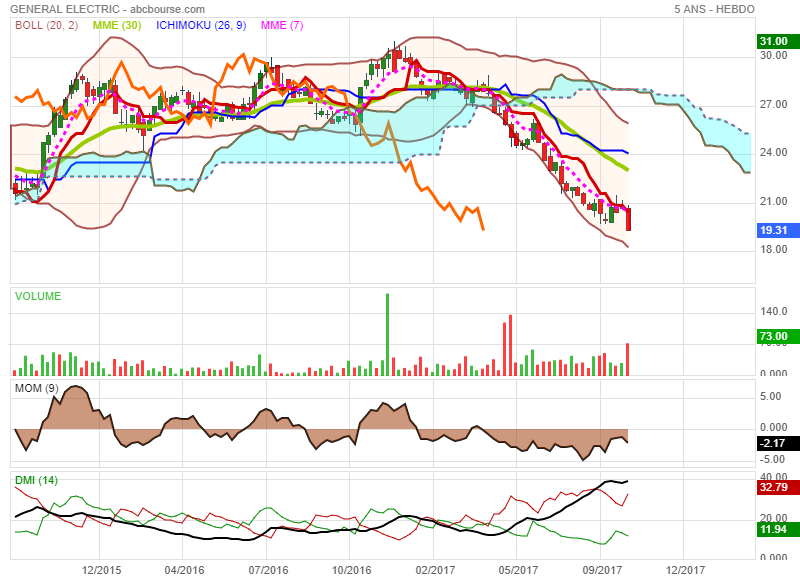Select the MME (30) legend label
800x580 pixels.
click(117, 25)
